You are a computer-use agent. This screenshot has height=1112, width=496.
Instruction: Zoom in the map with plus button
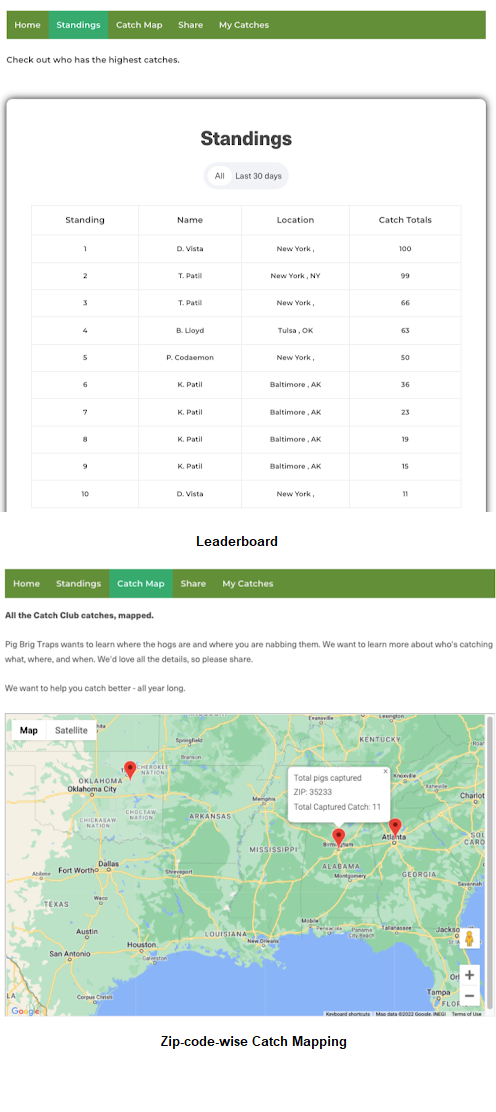click(x=470, y=975)
